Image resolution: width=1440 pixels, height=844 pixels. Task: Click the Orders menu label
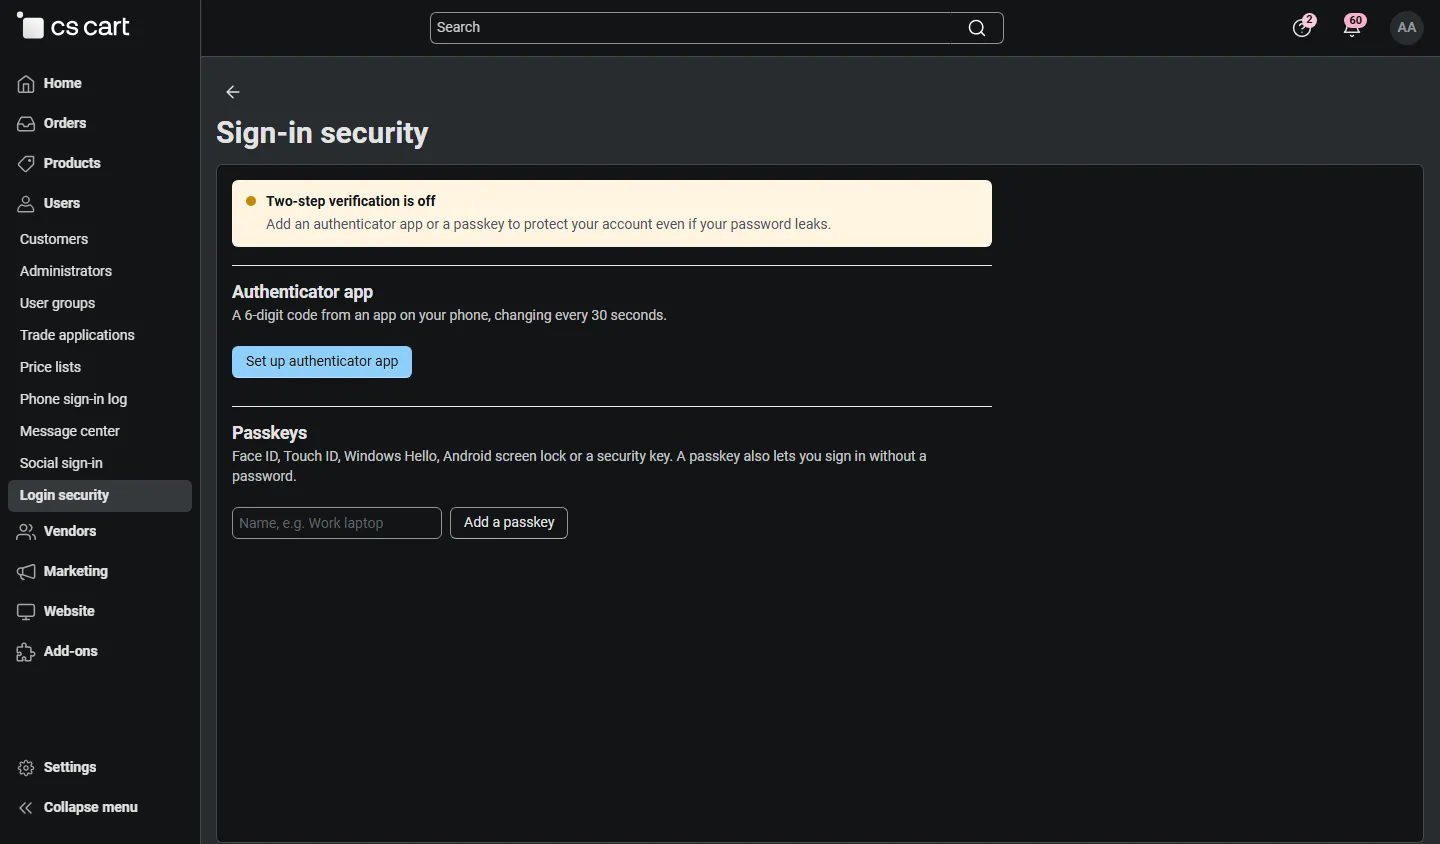click(x=65, y=124)
